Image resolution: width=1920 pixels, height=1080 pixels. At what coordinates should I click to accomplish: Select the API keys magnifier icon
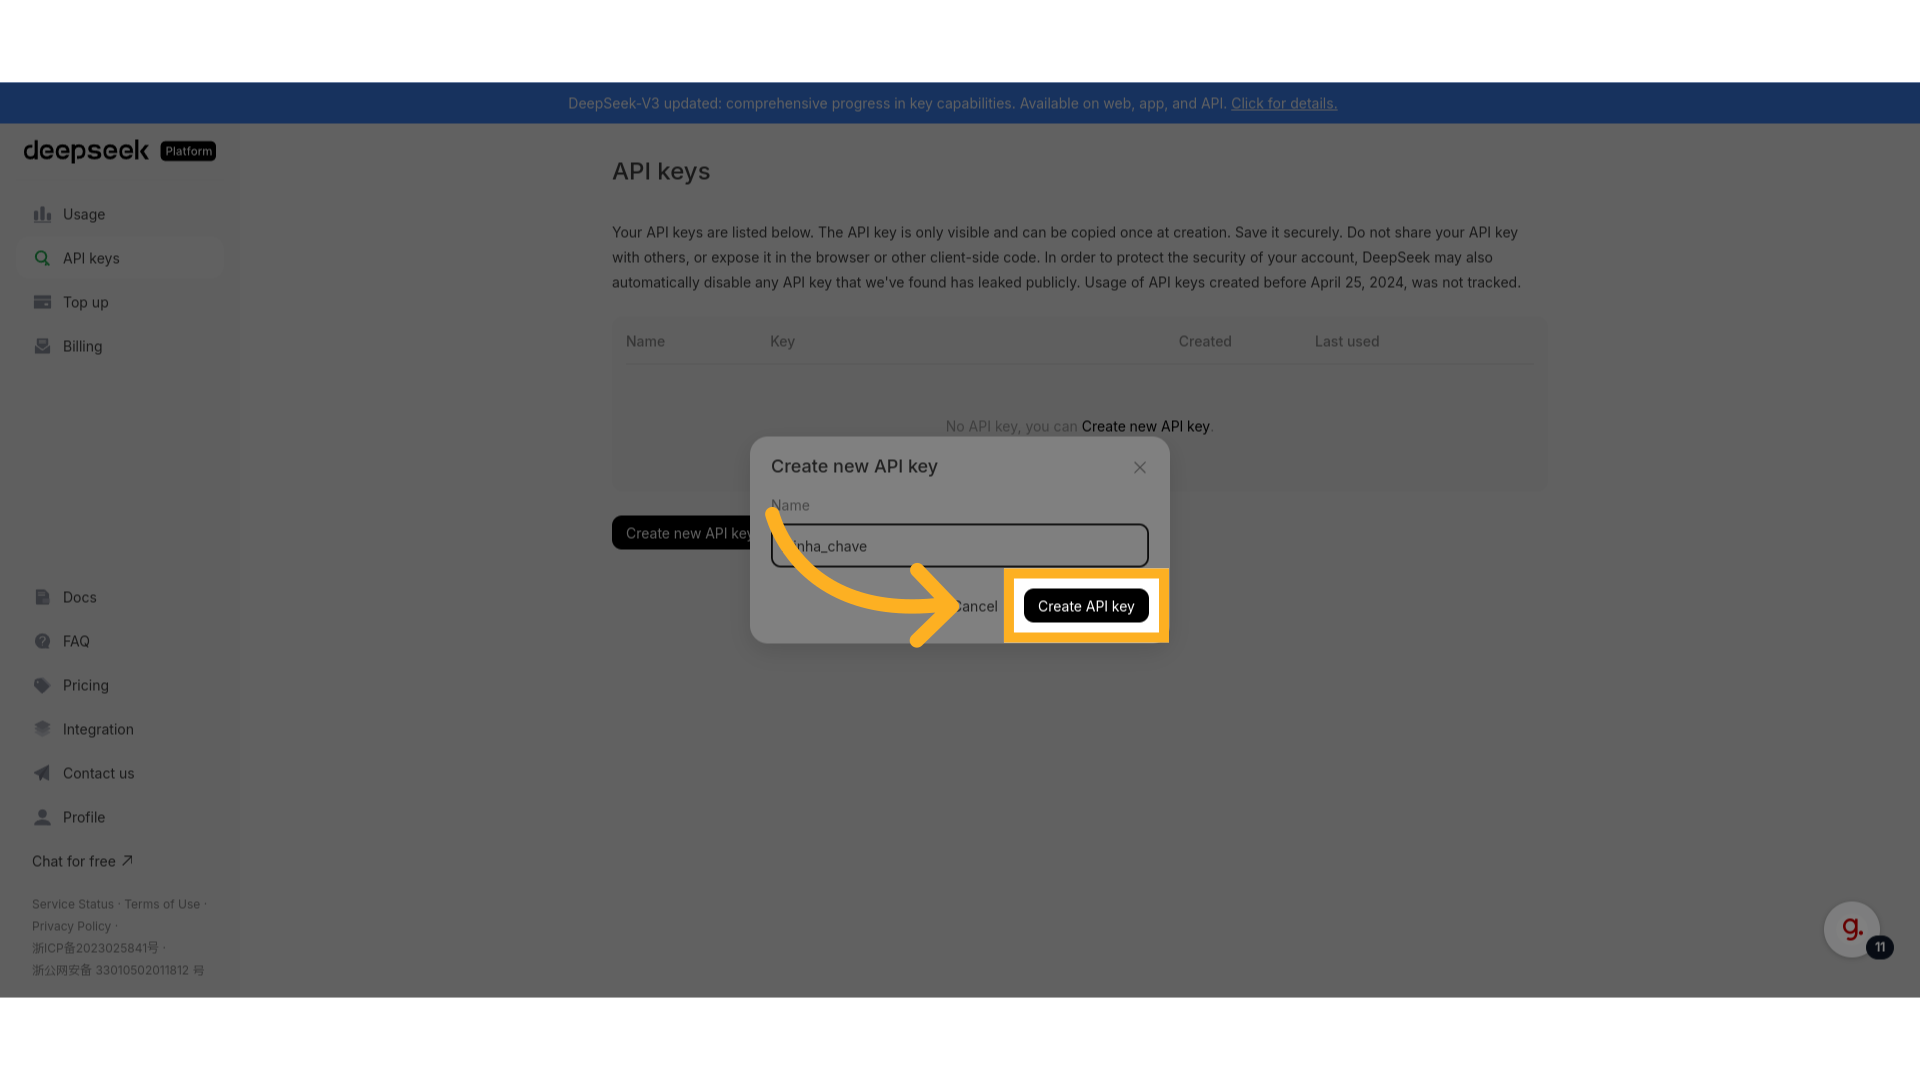[x=42, y=258]
